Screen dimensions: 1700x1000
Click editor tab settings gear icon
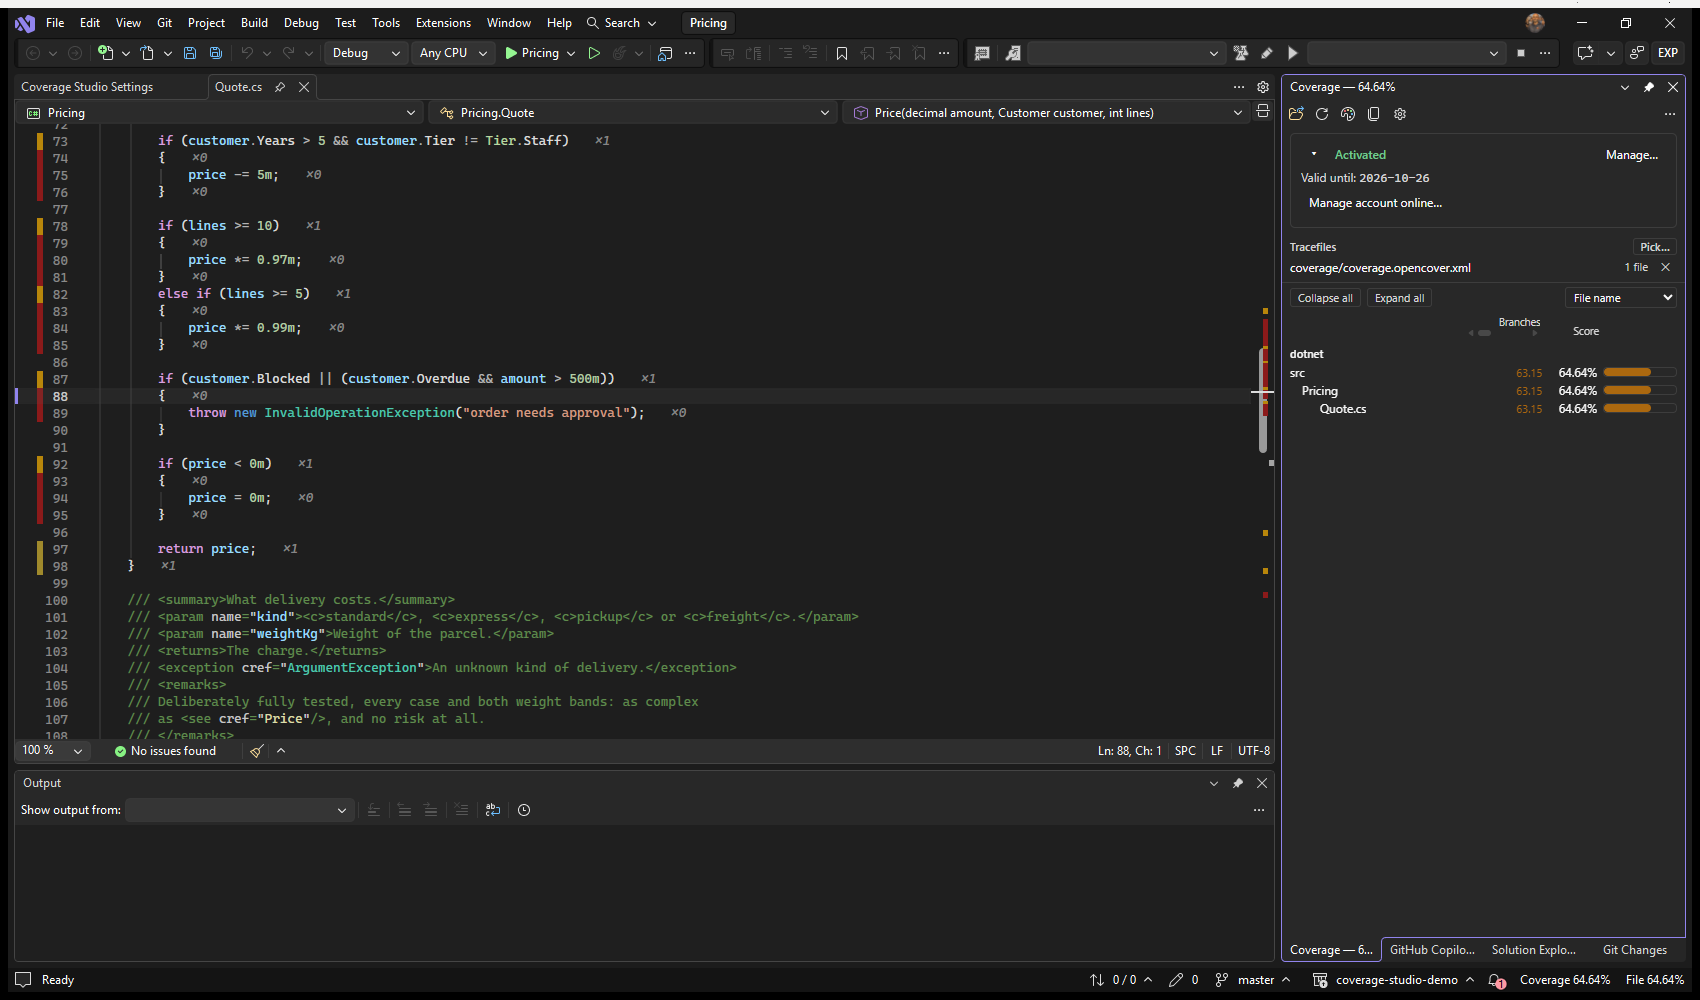click(1263, 87)
